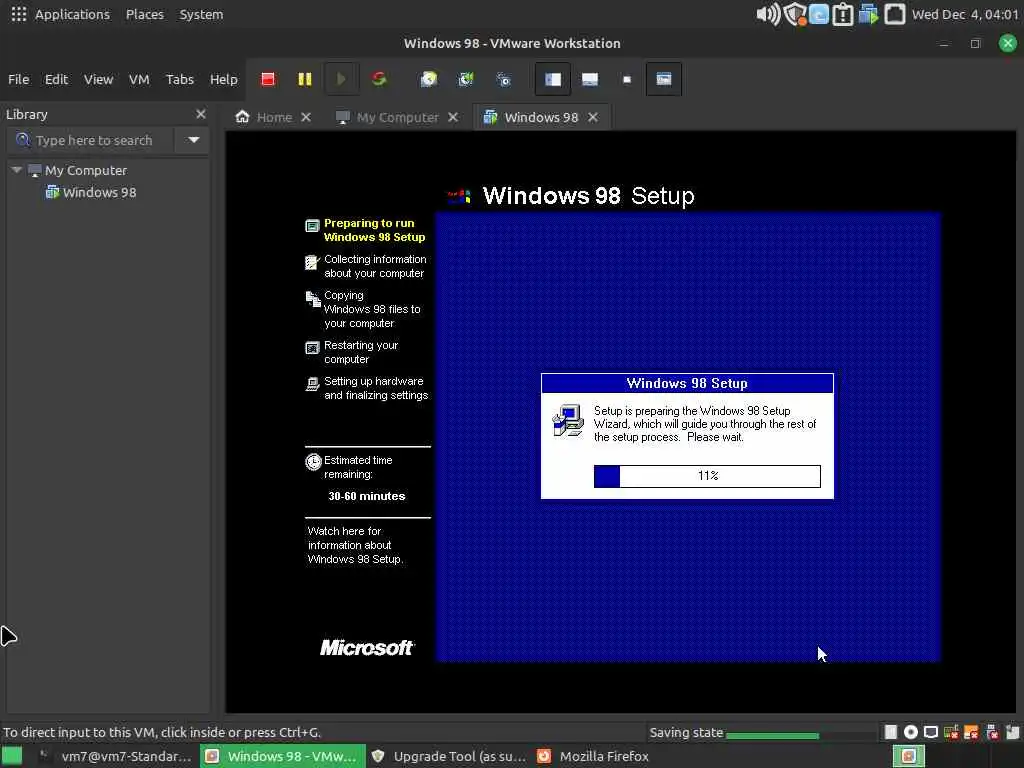Toggle the show library sidebar view button

click(x=552, y=79)
